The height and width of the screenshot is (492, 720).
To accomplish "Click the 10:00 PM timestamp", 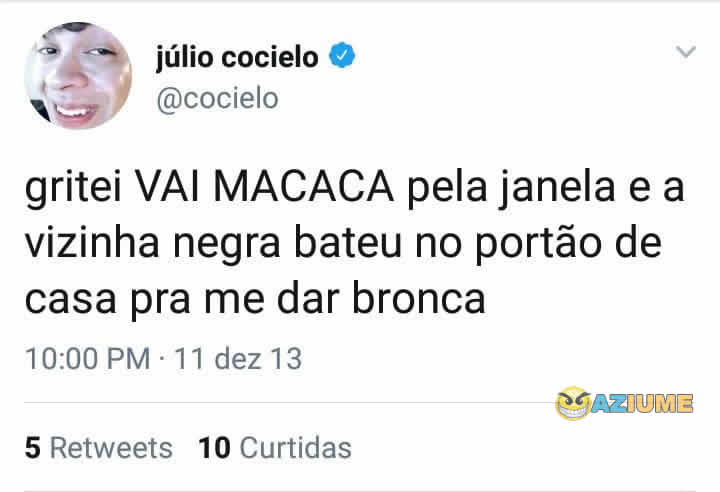I will tap(88, 358).
